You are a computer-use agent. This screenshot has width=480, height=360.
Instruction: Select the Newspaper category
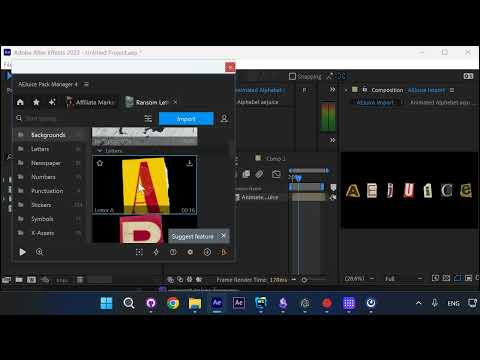click(x=46, y=163)
